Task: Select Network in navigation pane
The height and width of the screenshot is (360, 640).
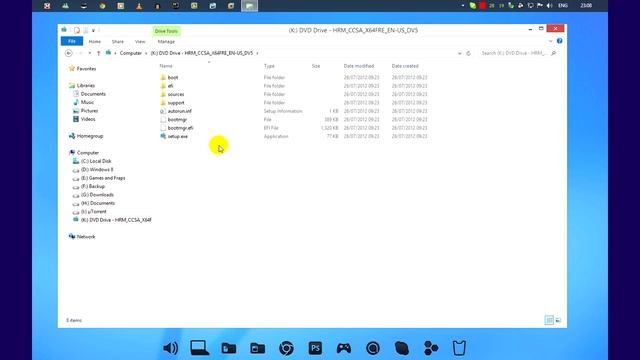Action: point(82,237)
